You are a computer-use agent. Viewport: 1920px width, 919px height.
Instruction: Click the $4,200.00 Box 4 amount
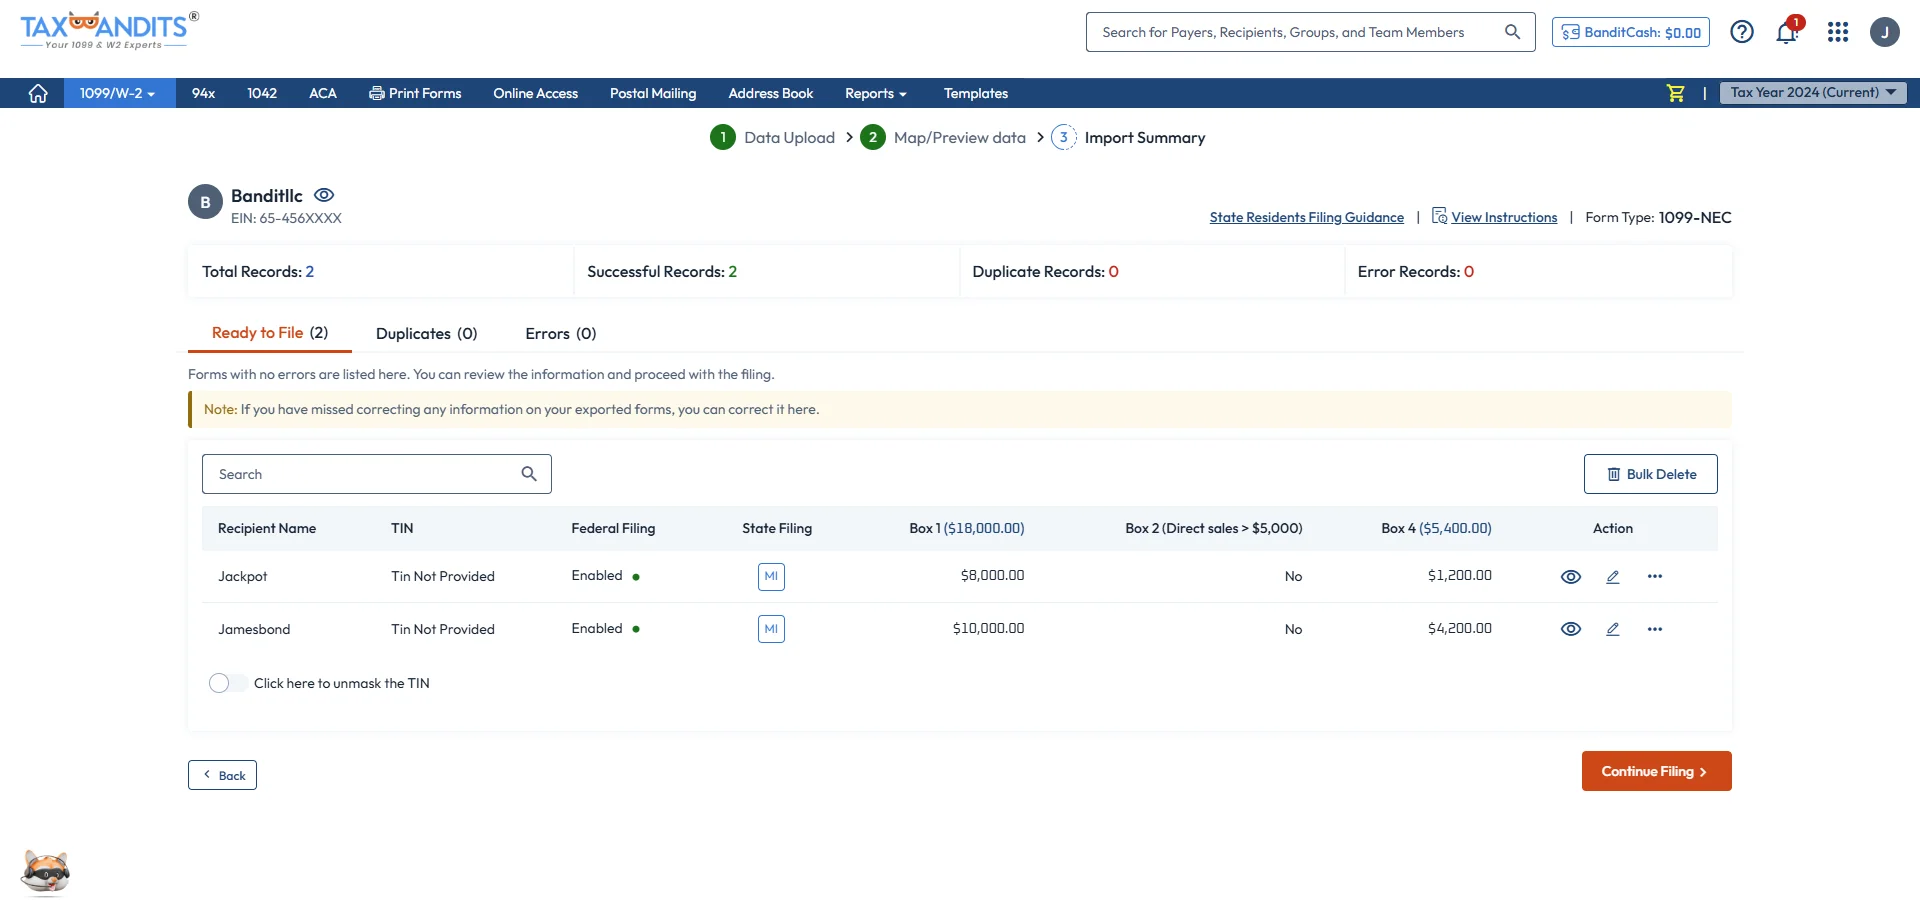pos(1460,629)
